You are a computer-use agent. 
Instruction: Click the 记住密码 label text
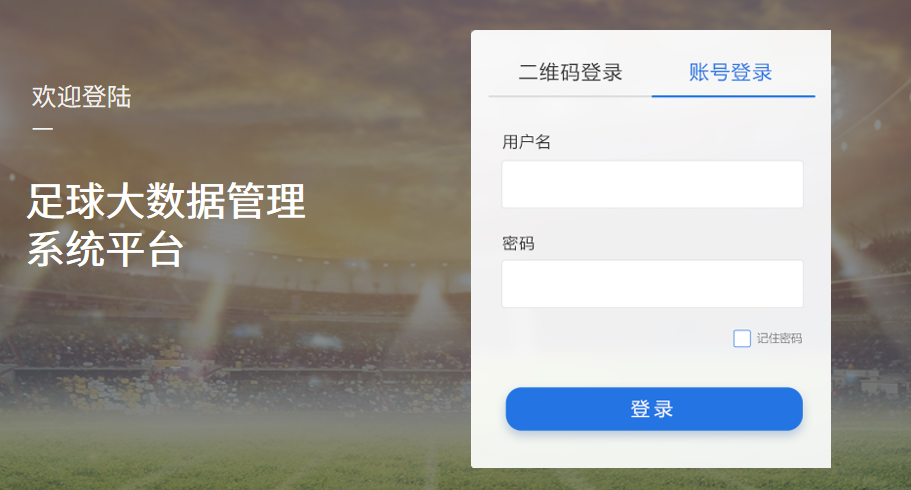click(779, 338)
